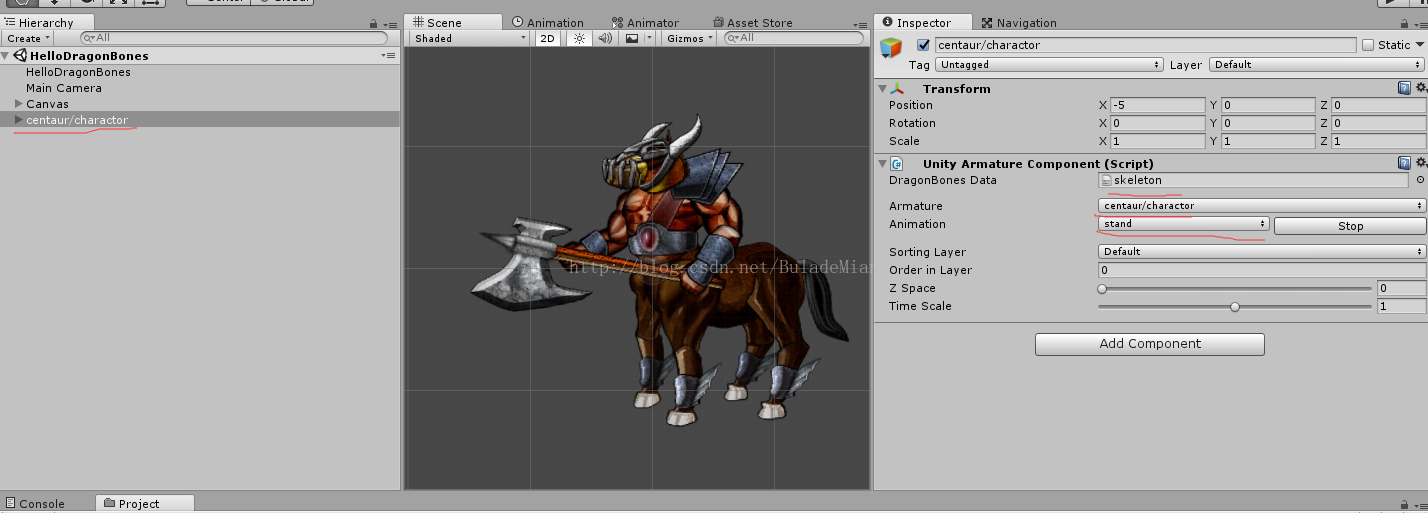Click the Scene view search box
This screenshot has height=513, width=1428.
point(794,38)
